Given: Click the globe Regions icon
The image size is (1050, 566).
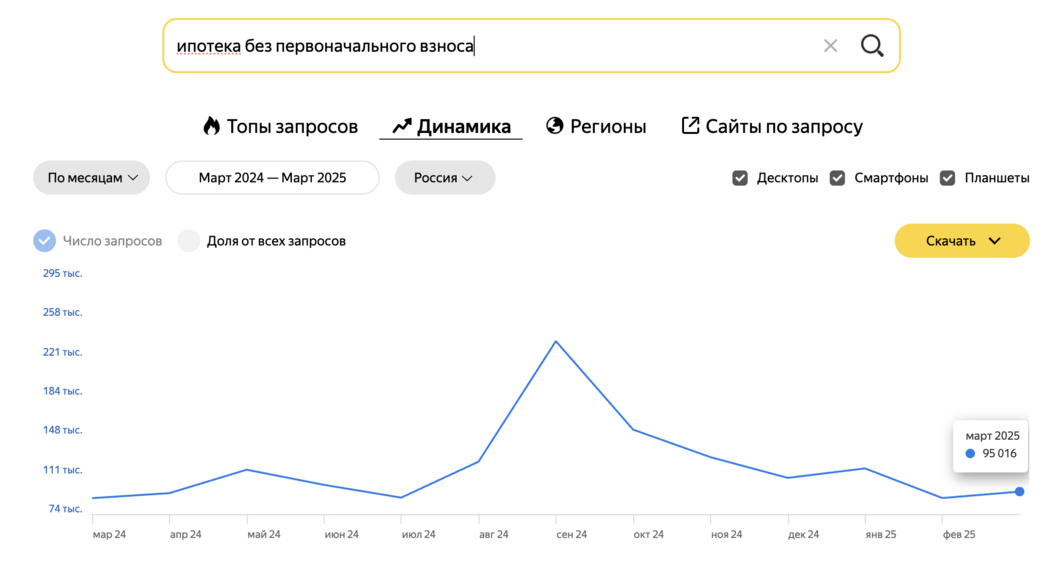Looking at the screenshot, I should coord(554,125).
